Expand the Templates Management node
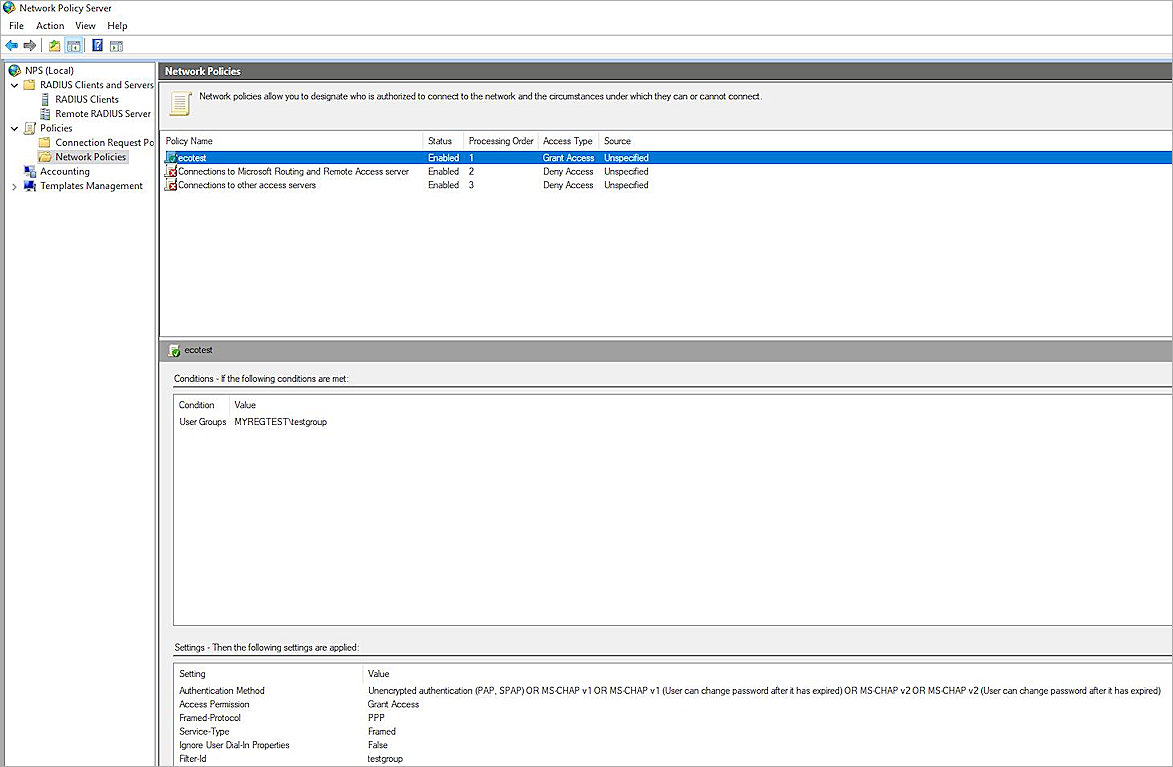Viewport: 1173px width, 767px height. click(14, 185)
